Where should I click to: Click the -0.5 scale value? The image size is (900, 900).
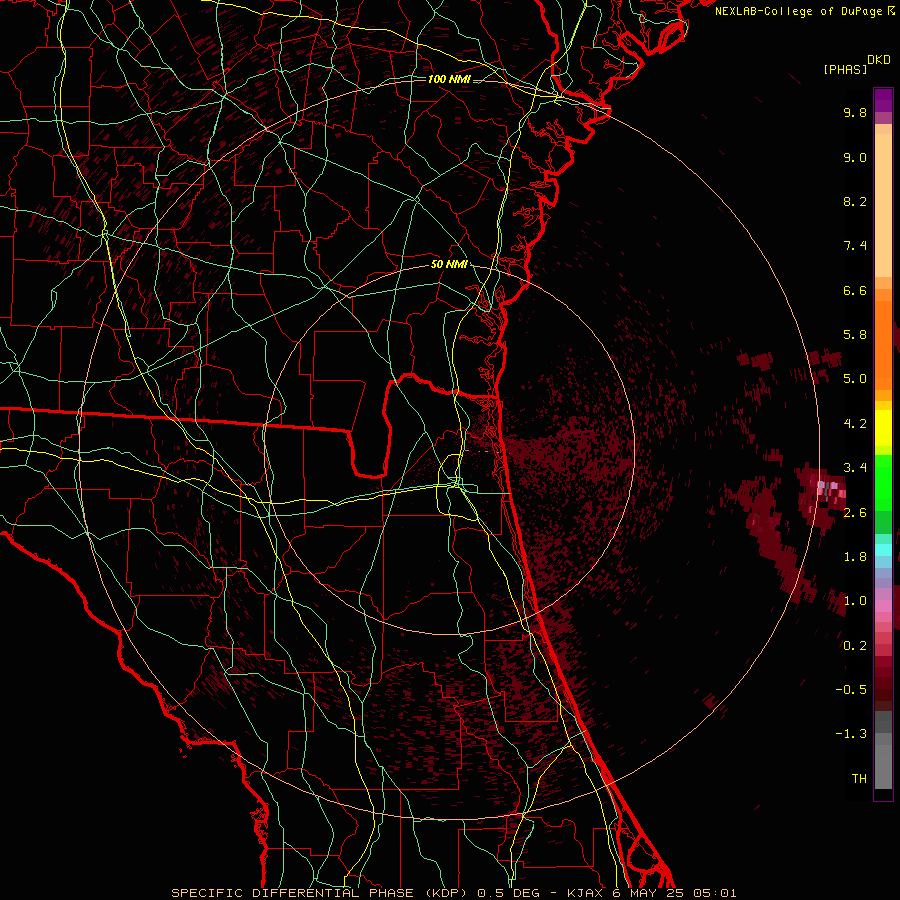coord(851,690)
